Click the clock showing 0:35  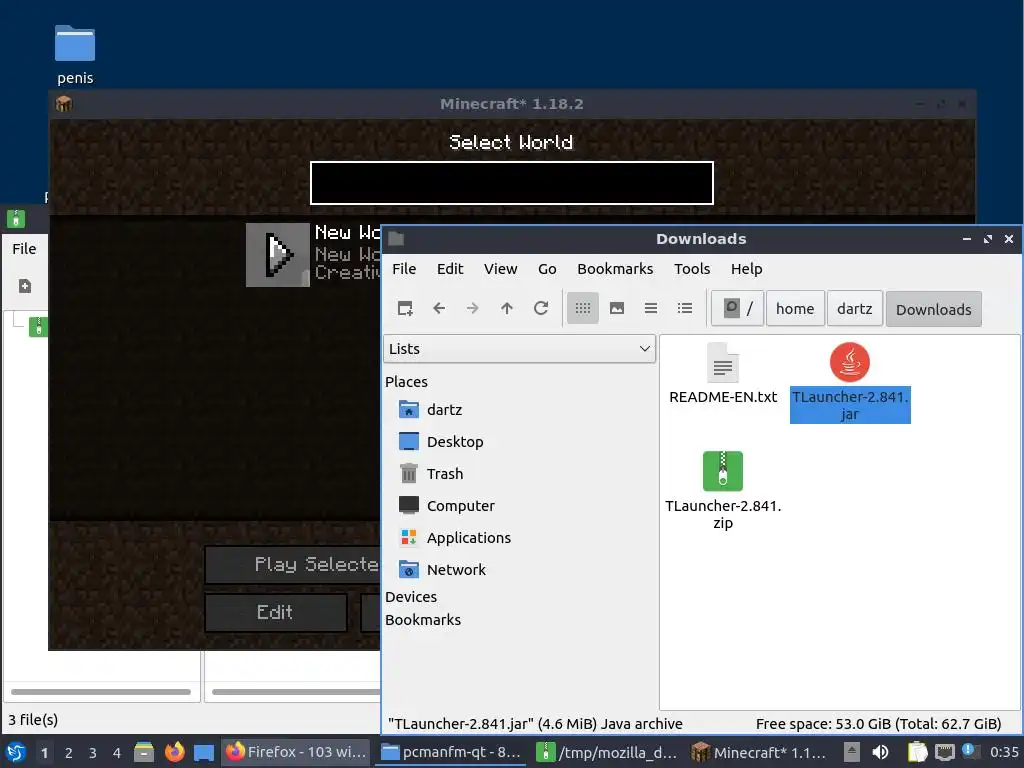1004,752
